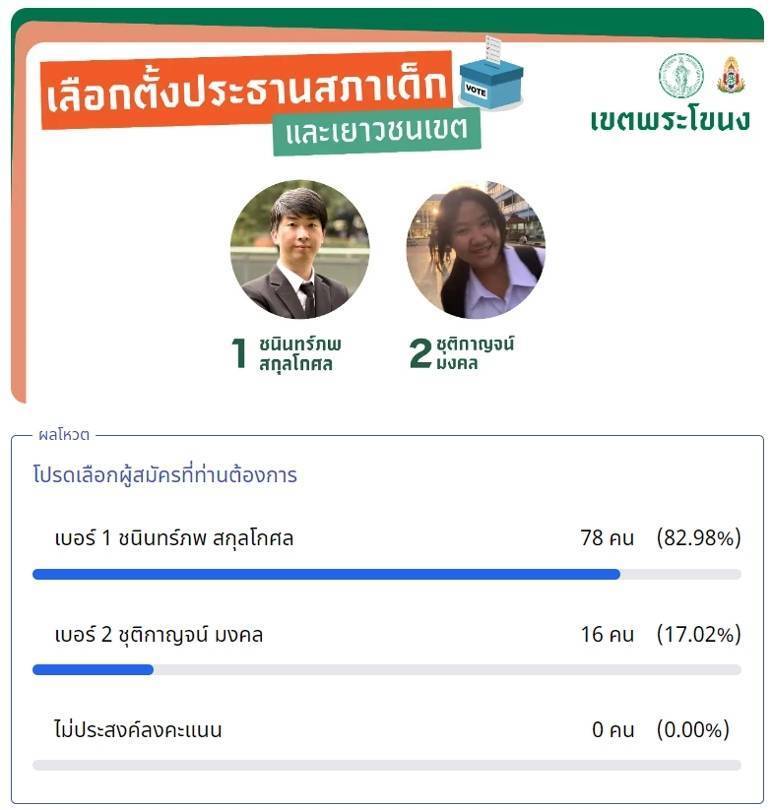Click the large green number 1

coord(239,353)
